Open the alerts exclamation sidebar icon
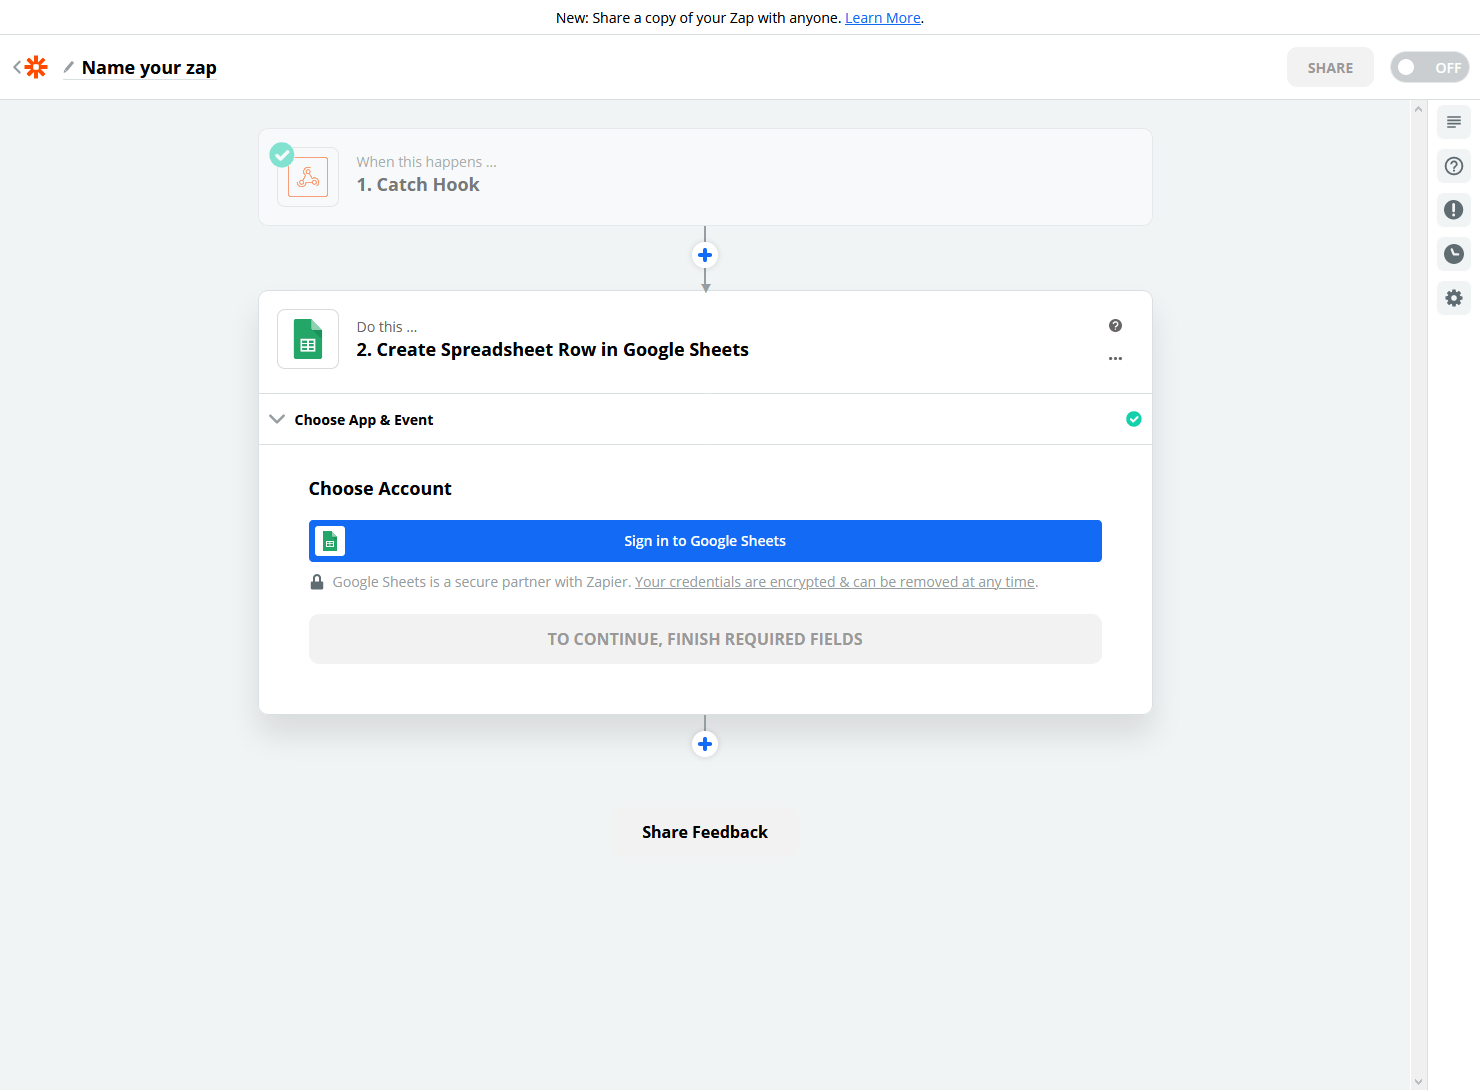This screenshot has width=1480, height=1090. (x=1454, y=210)
